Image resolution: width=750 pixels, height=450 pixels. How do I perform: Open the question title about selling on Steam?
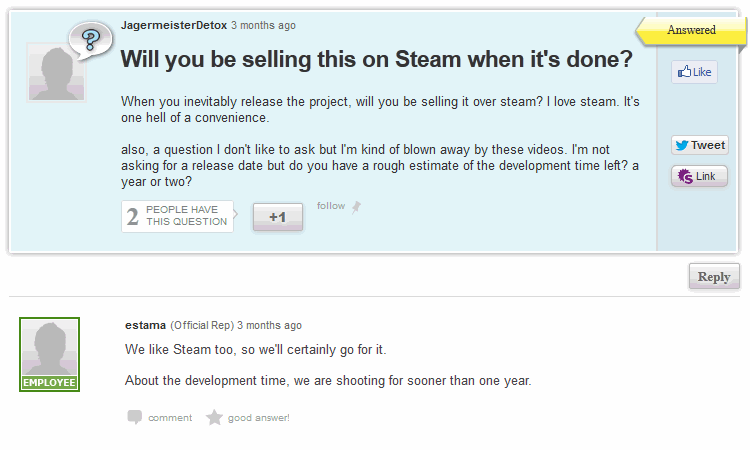click(x=376, y=59)
